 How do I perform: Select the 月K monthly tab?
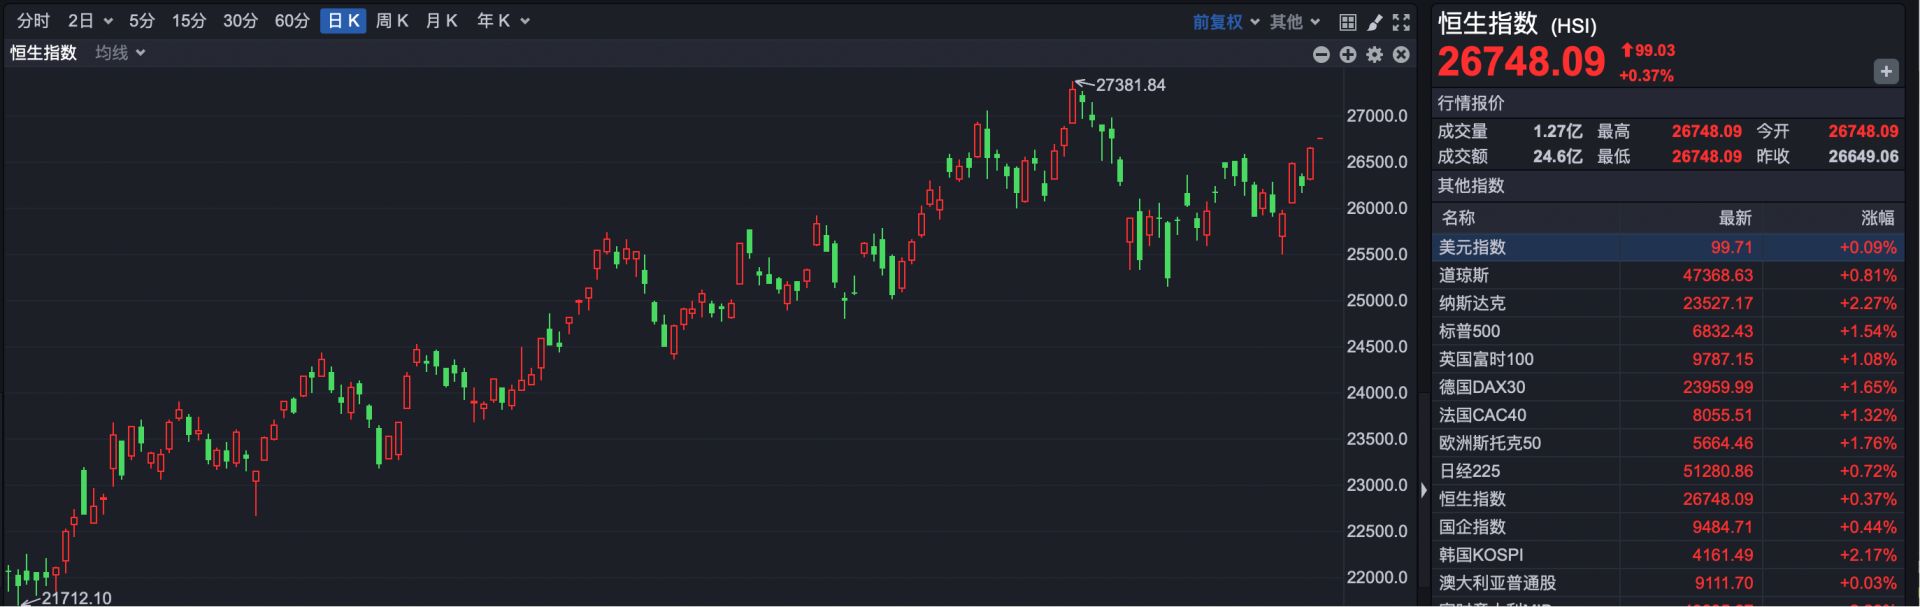pos(441,21)
